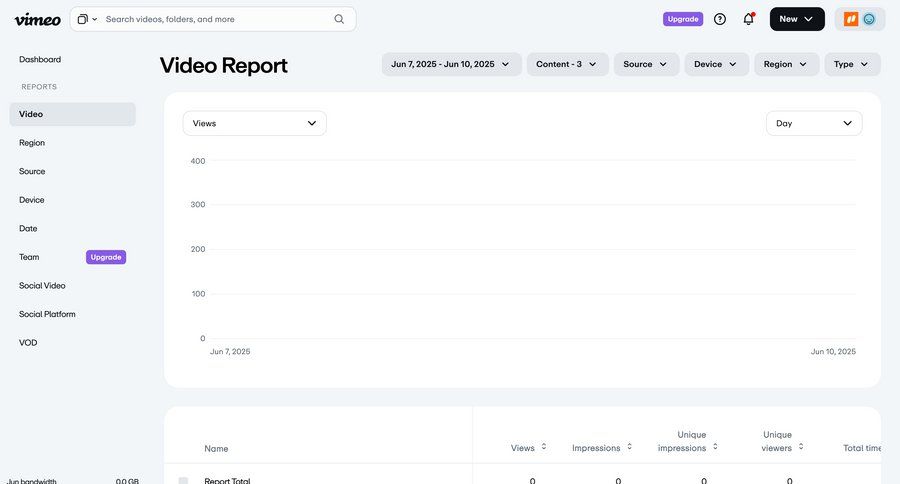Image resolution: width=900 pixels, height=484 pixels.
Task: Open the Views metric dropdown
Action: point(255,123)
